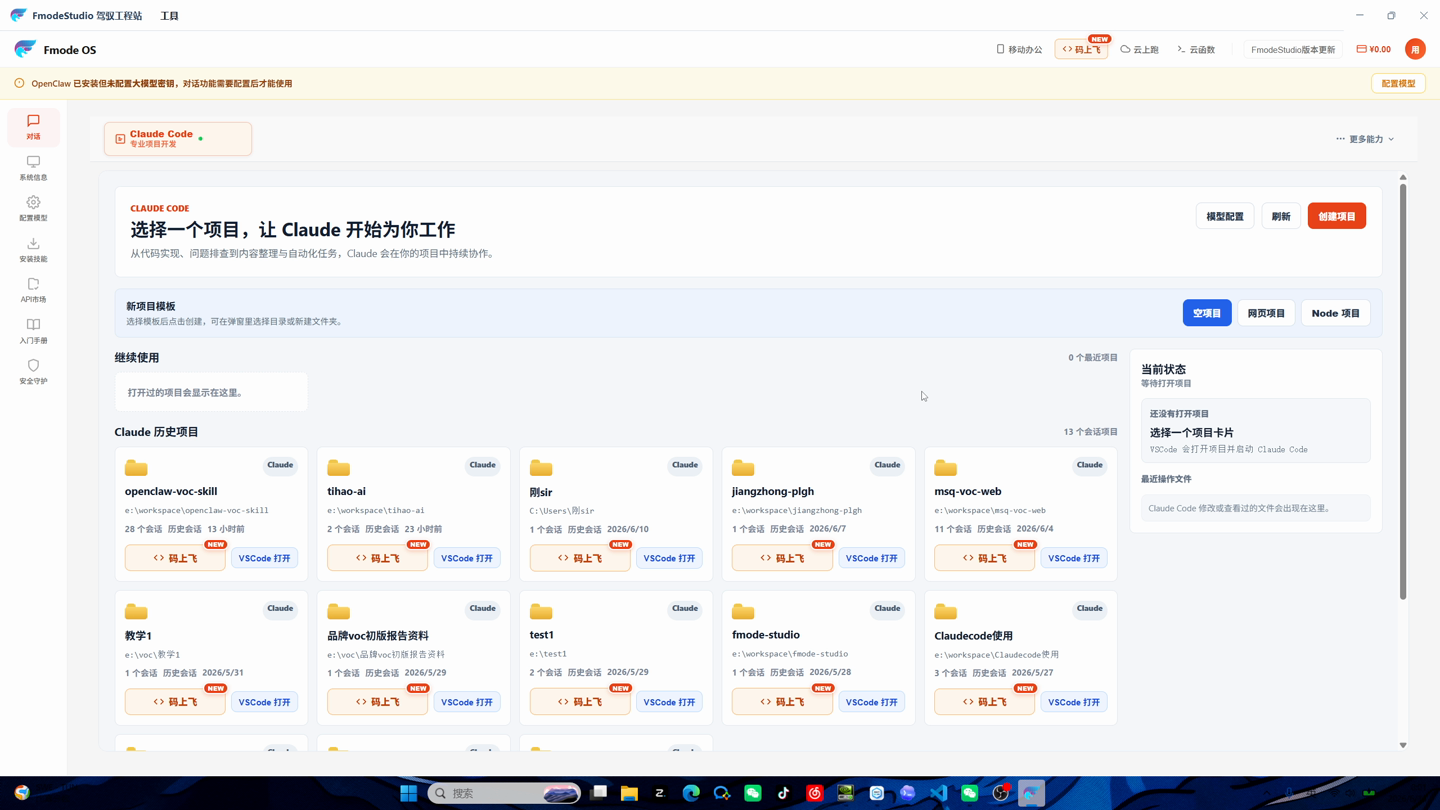1440x810 pixels.
Task: Open the 对话 chat sidebar icon
Action: tap(33, 127)
